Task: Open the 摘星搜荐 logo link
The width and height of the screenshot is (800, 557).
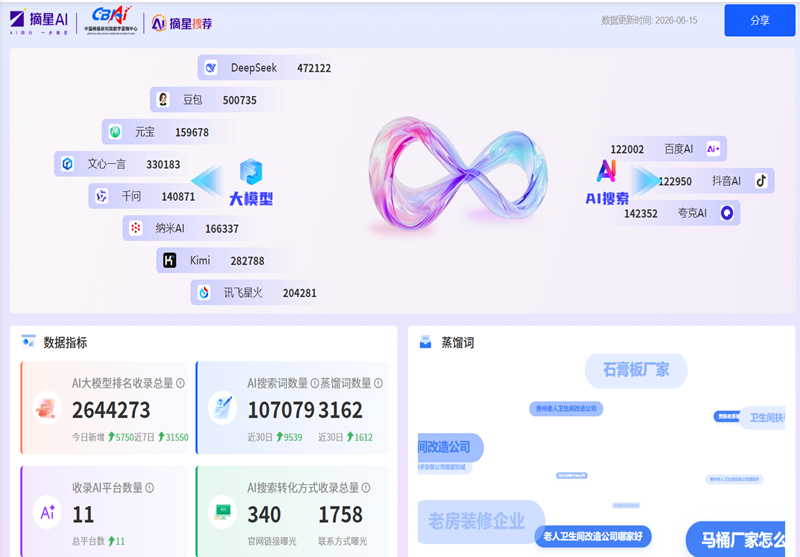Action: pos(182,23)
